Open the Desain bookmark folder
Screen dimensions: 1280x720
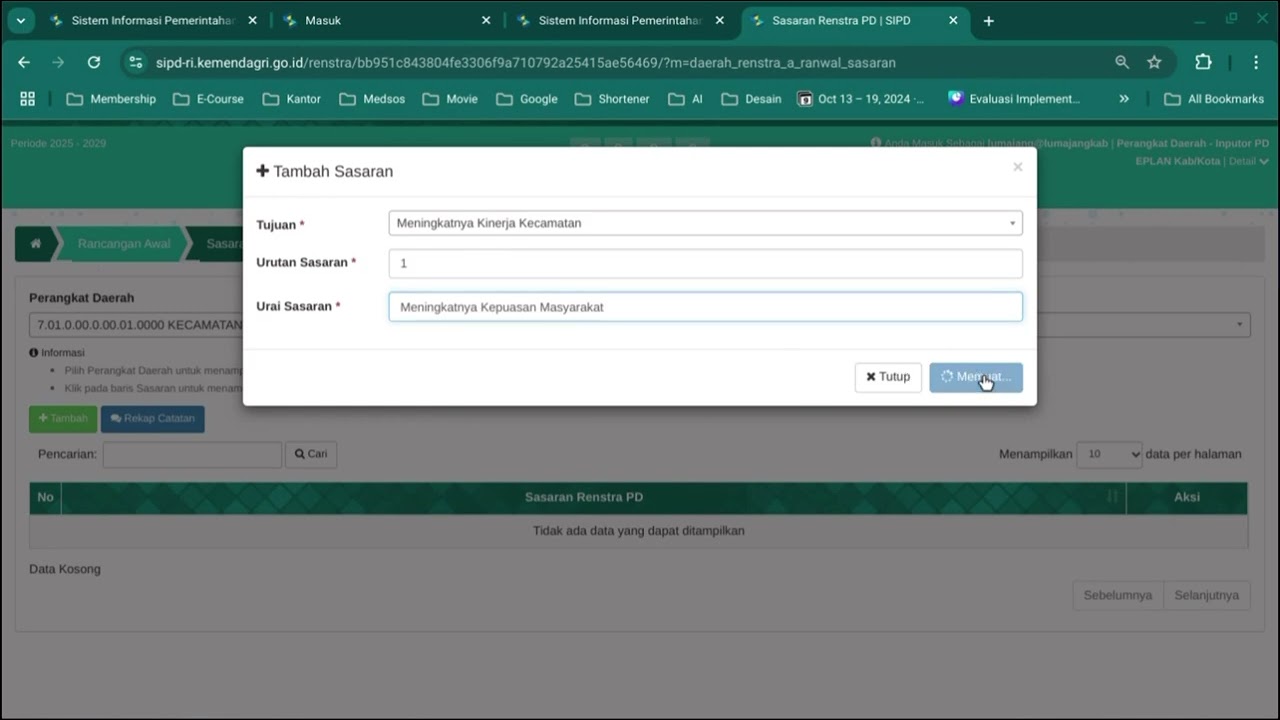[751, 99]
